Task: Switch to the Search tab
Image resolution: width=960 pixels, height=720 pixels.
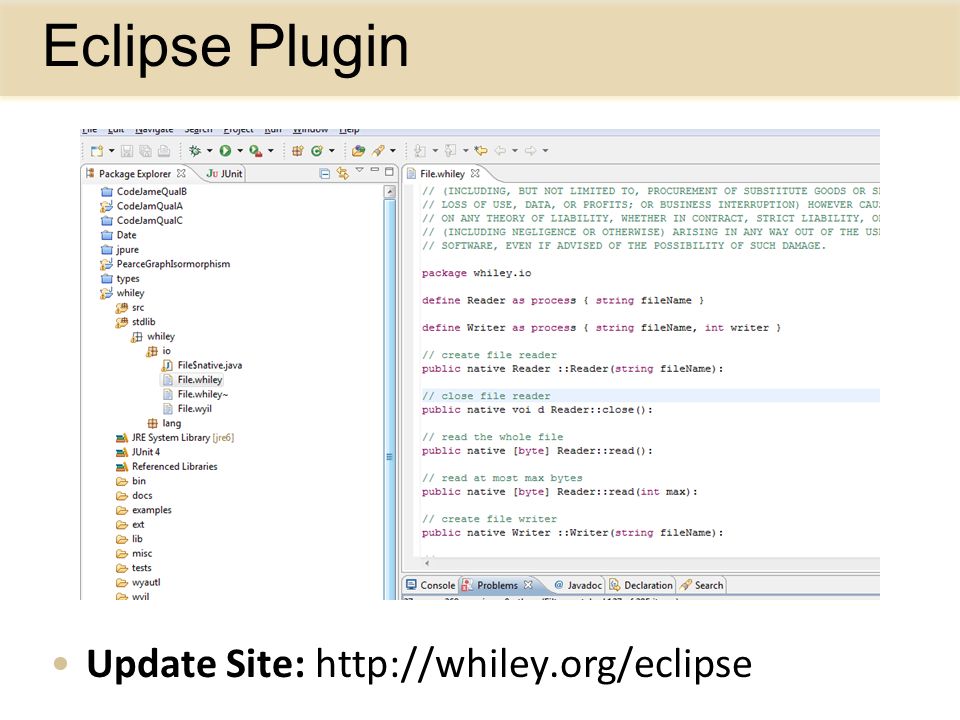Action: (702, 585)
